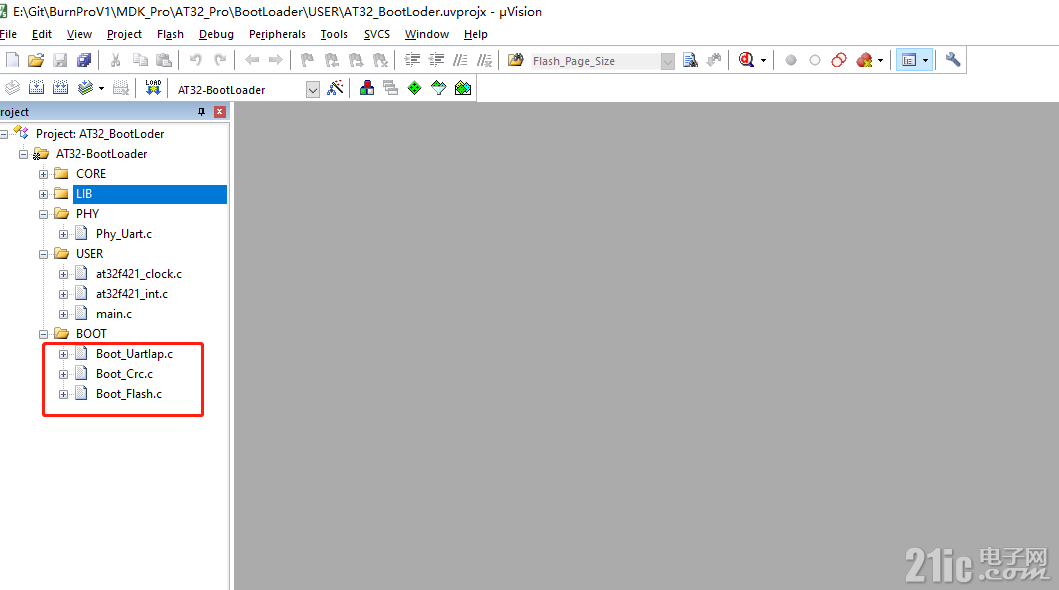Click the Redo arrow icon
This screenshot has height=590, width=1059.
click(x=219, y=61)
